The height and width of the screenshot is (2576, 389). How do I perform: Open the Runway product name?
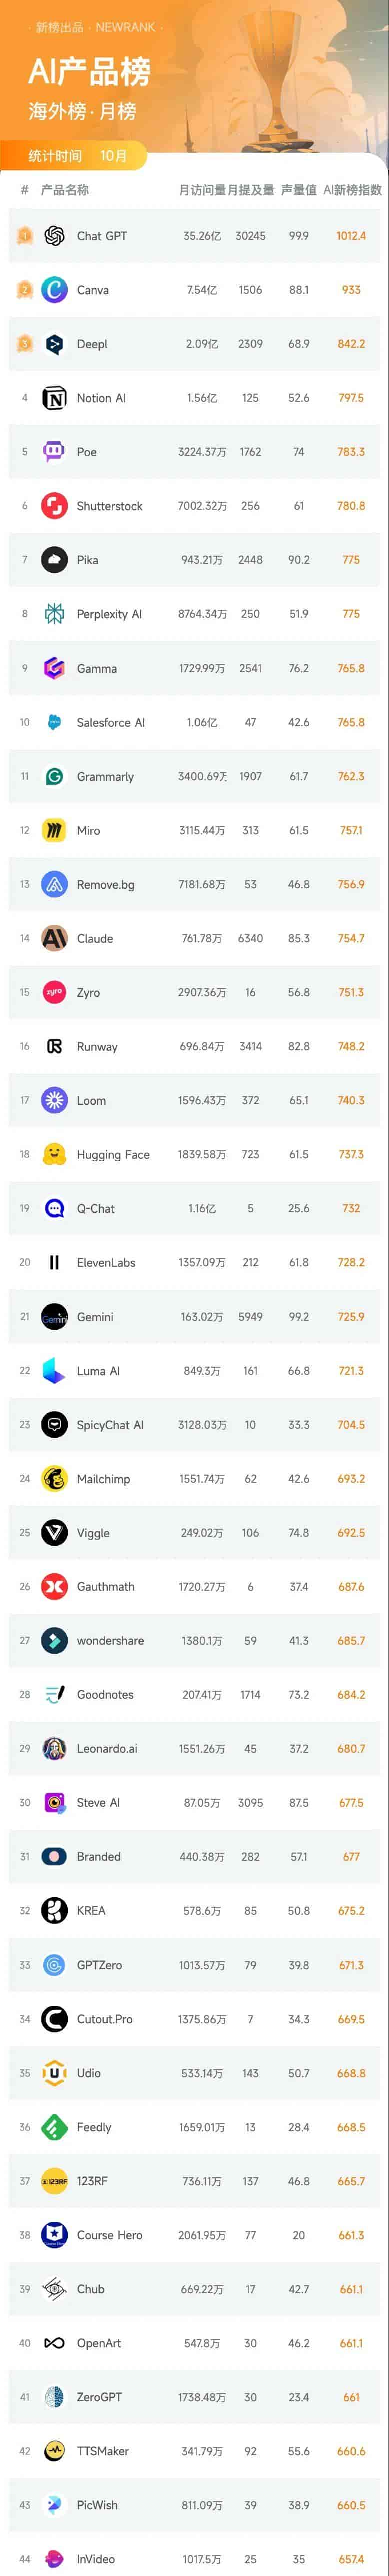[x=97, y=1047]
